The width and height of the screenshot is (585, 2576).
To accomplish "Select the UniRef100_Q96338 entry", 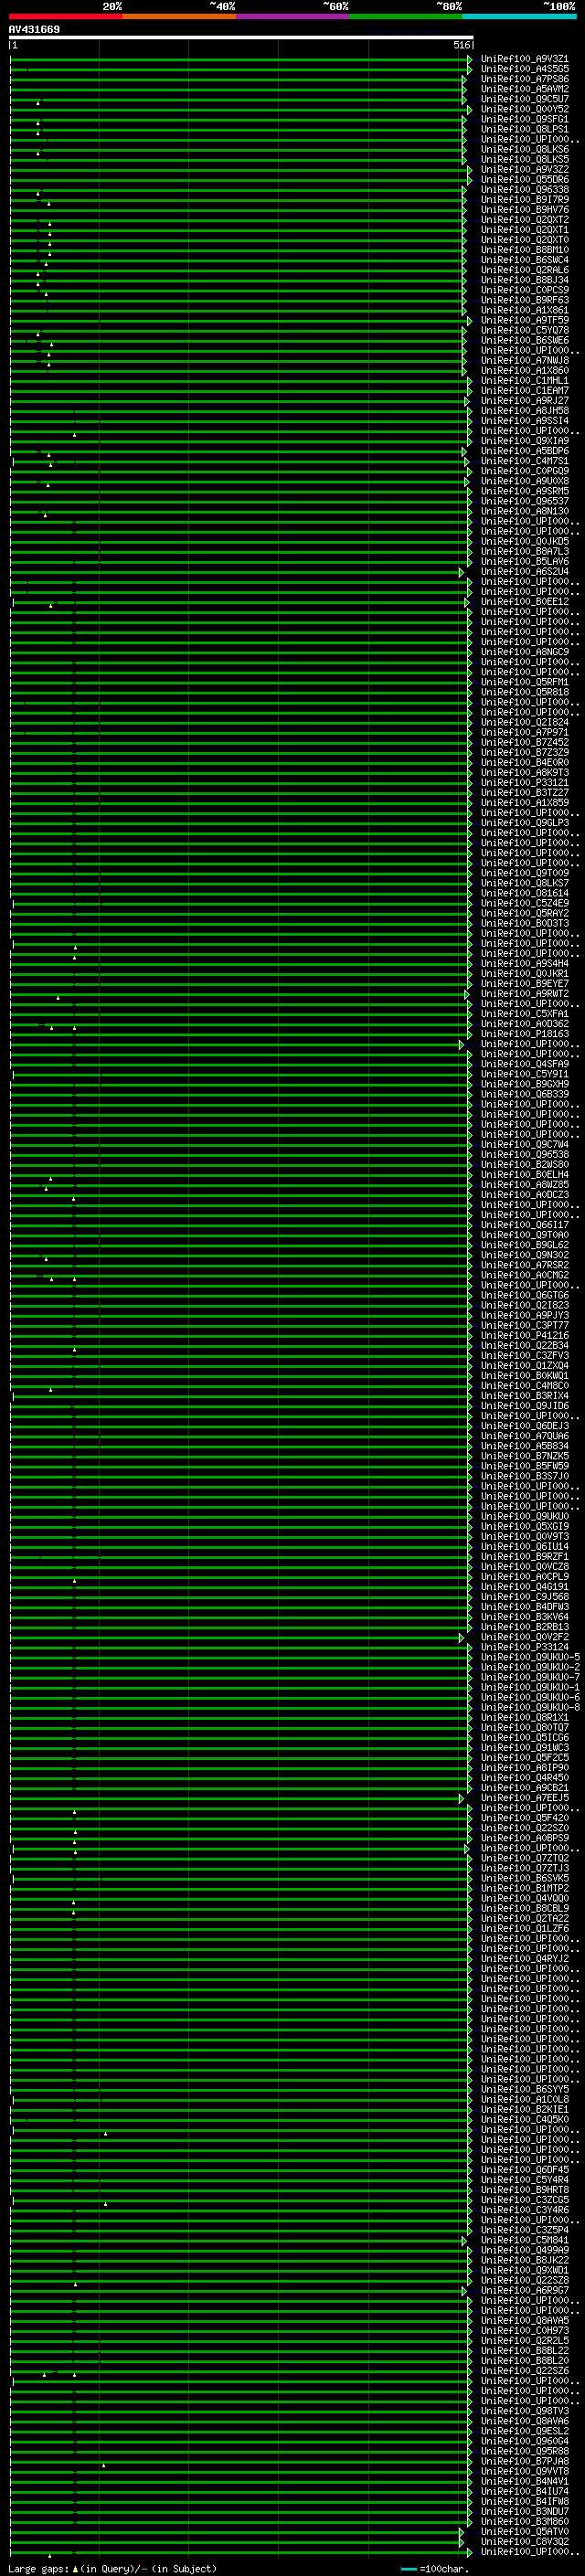I will (525, 190).
